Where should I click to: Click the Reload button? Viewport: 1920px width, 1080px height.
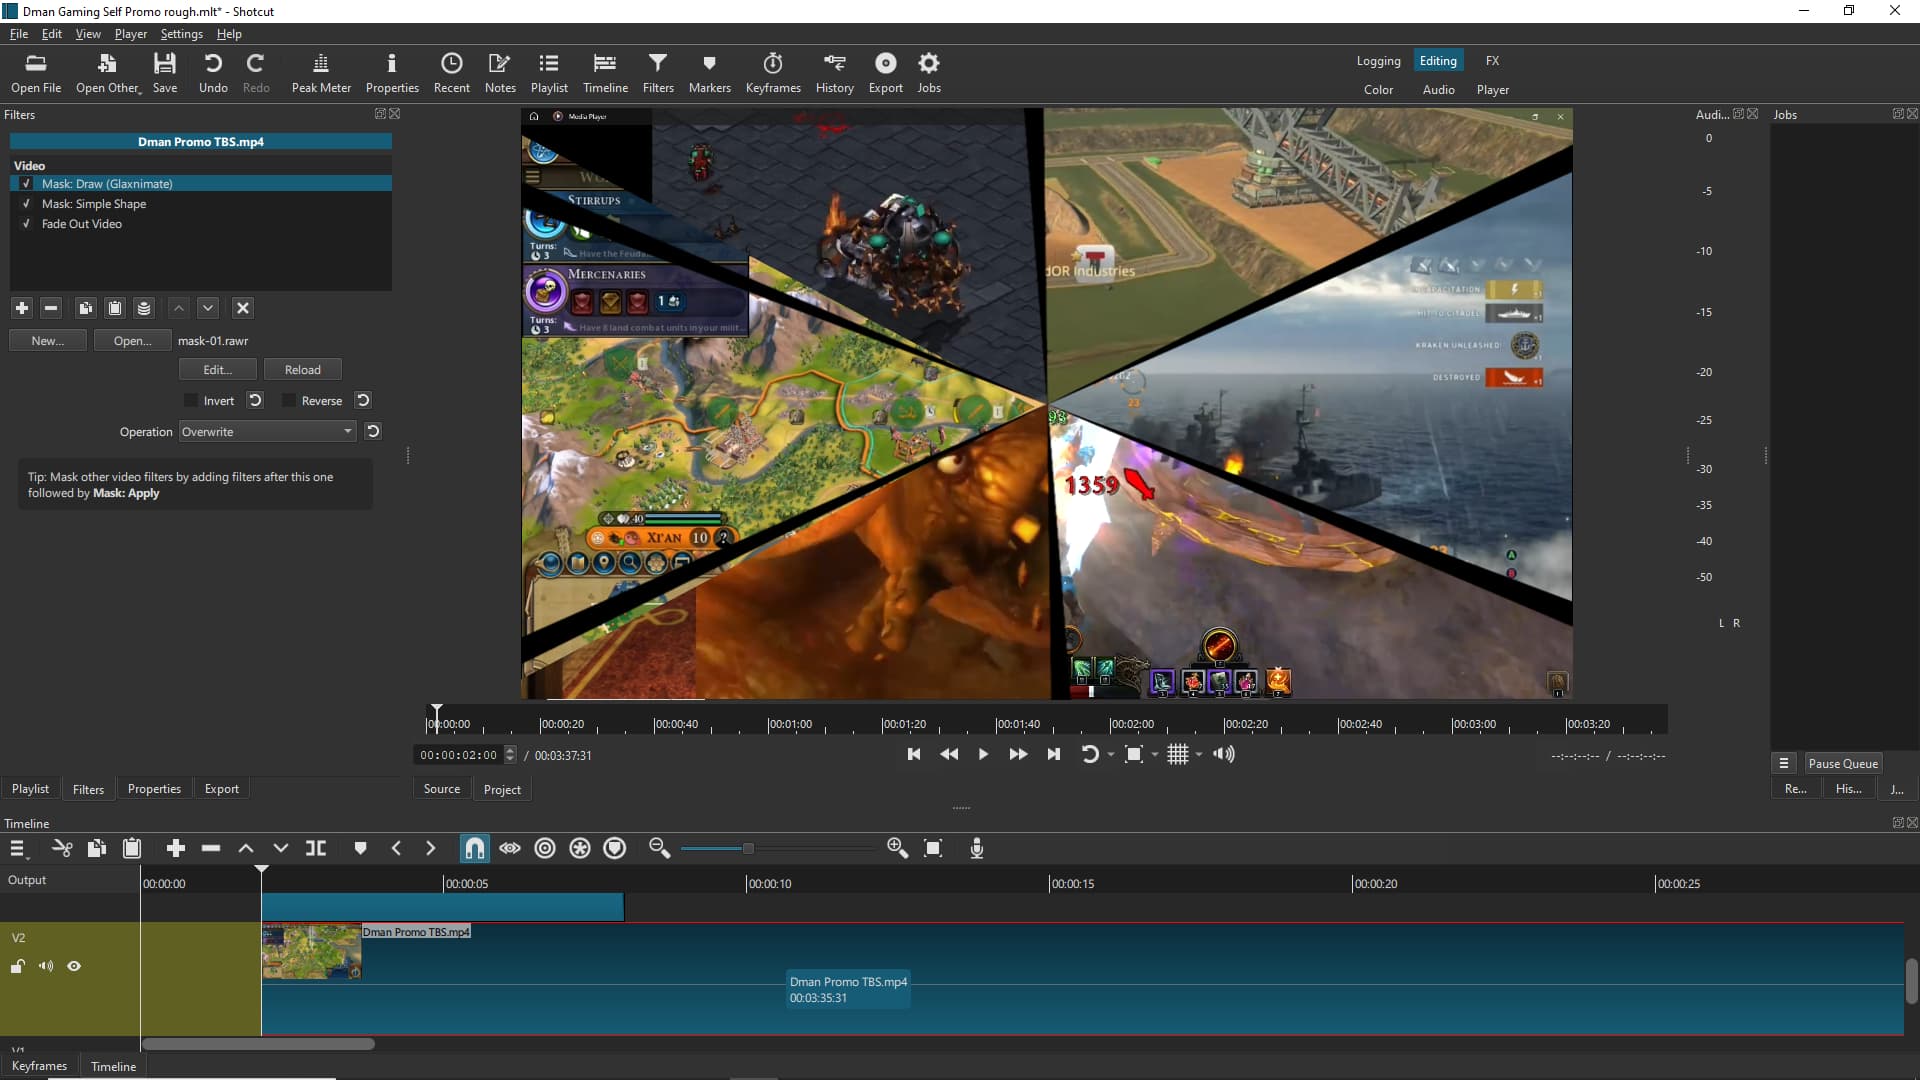(302, 370)
